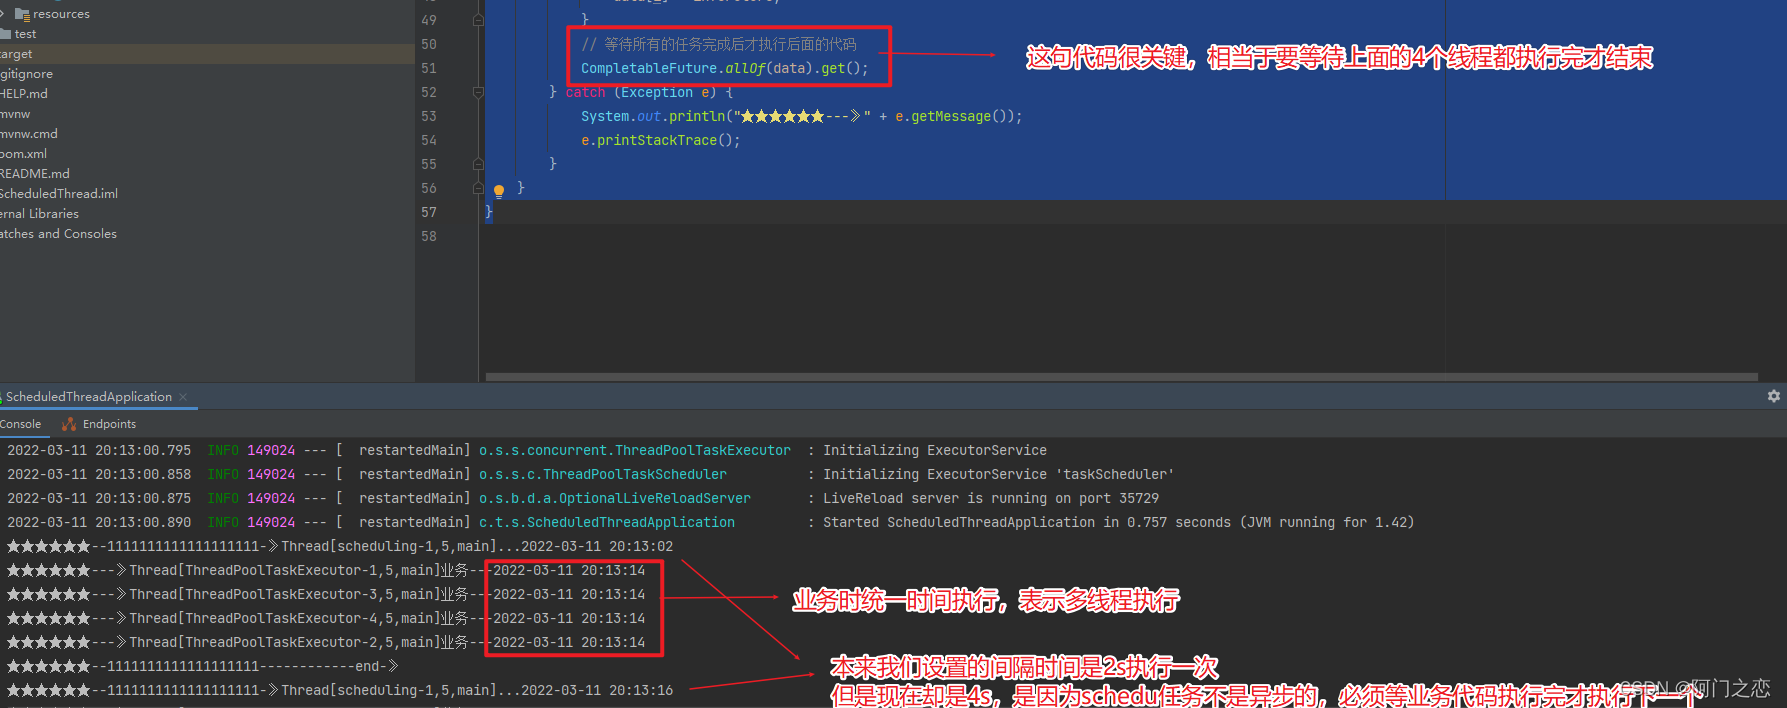Click the 20:13:00.795 log timestamp
1787x708 pixels.
99,451
